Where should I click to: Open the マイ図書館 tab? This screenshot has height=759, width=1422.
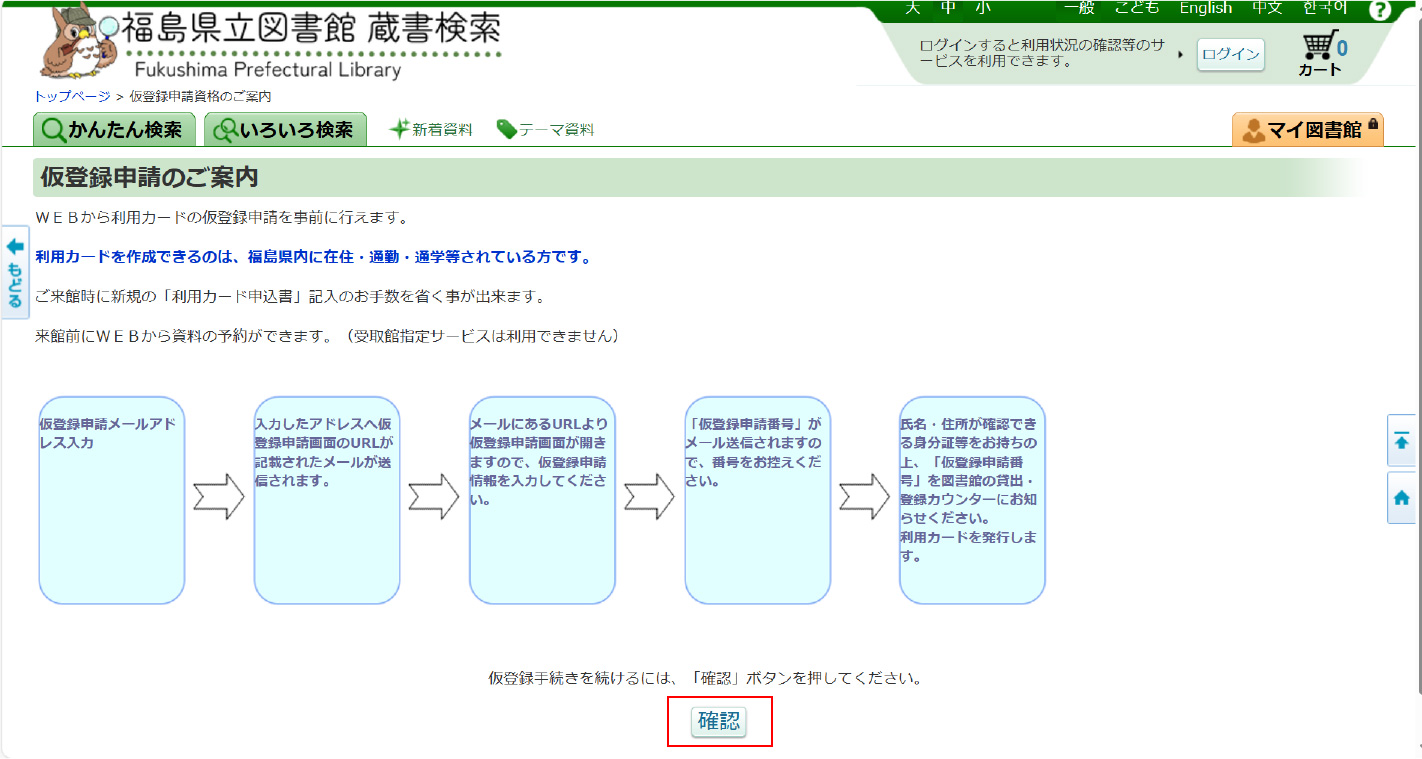(x=1307, y=130)
